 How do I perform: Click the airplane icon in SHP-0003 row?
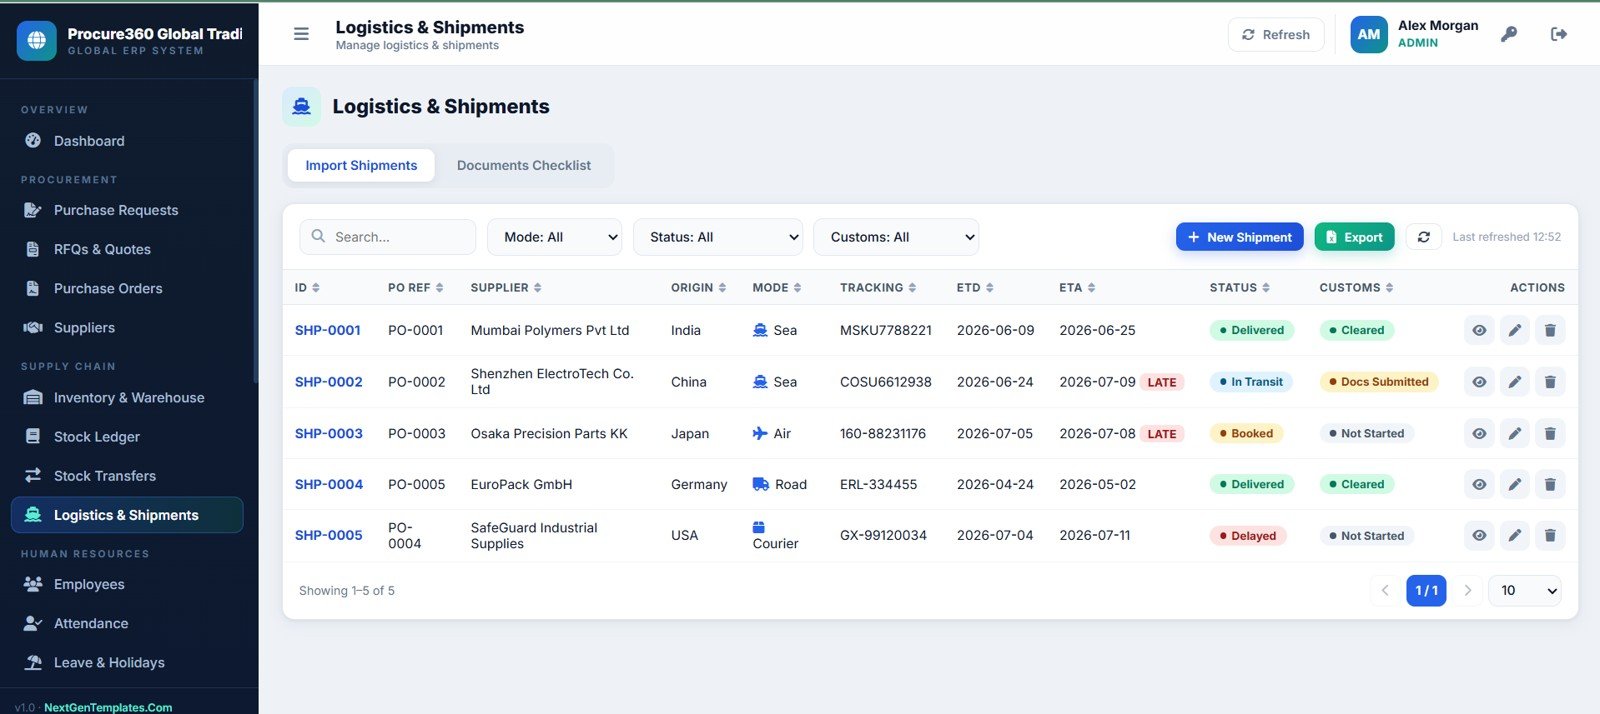coord(760,433)
